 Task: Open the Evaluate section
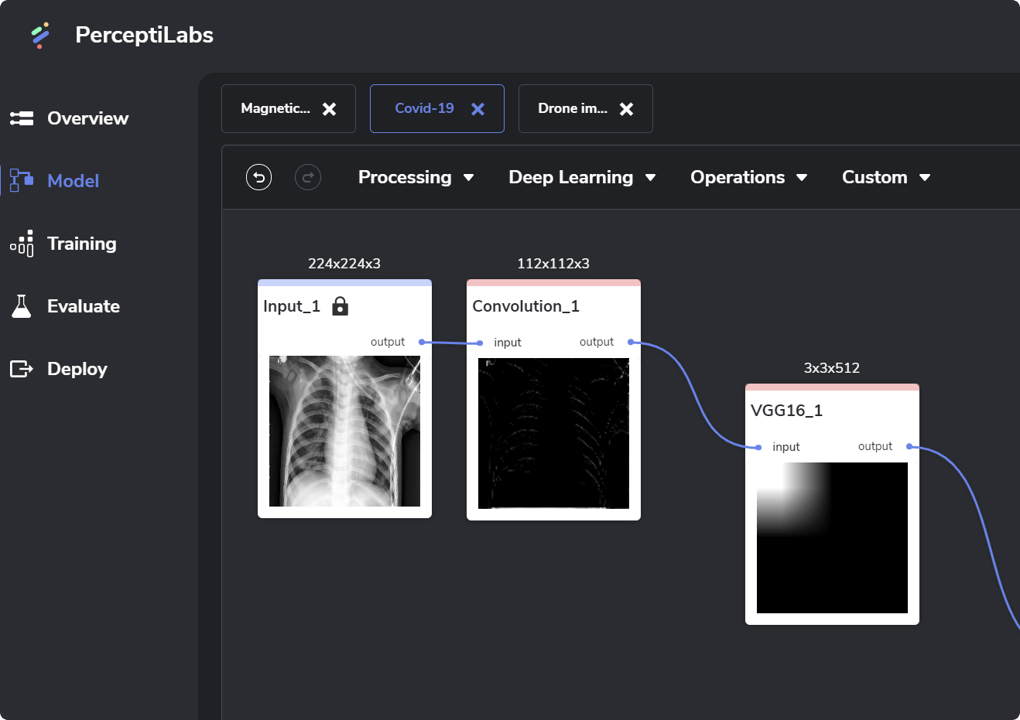pos(83,306)
